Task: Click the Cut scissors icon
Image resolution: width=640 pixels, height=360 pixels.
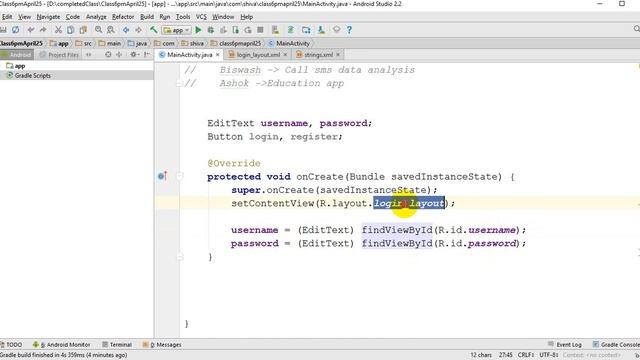Action: (58, 30)
